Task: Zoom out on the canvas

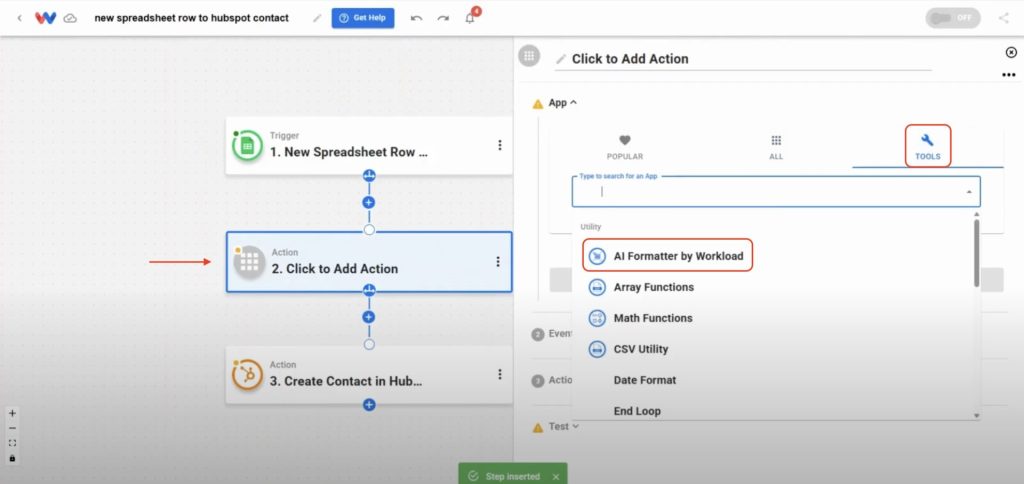Action: point(12,428)
